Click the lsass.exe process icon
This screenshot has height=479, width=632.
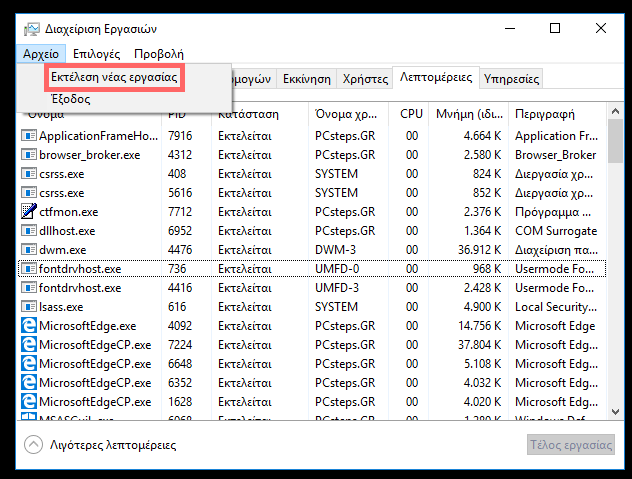point(29,306)
